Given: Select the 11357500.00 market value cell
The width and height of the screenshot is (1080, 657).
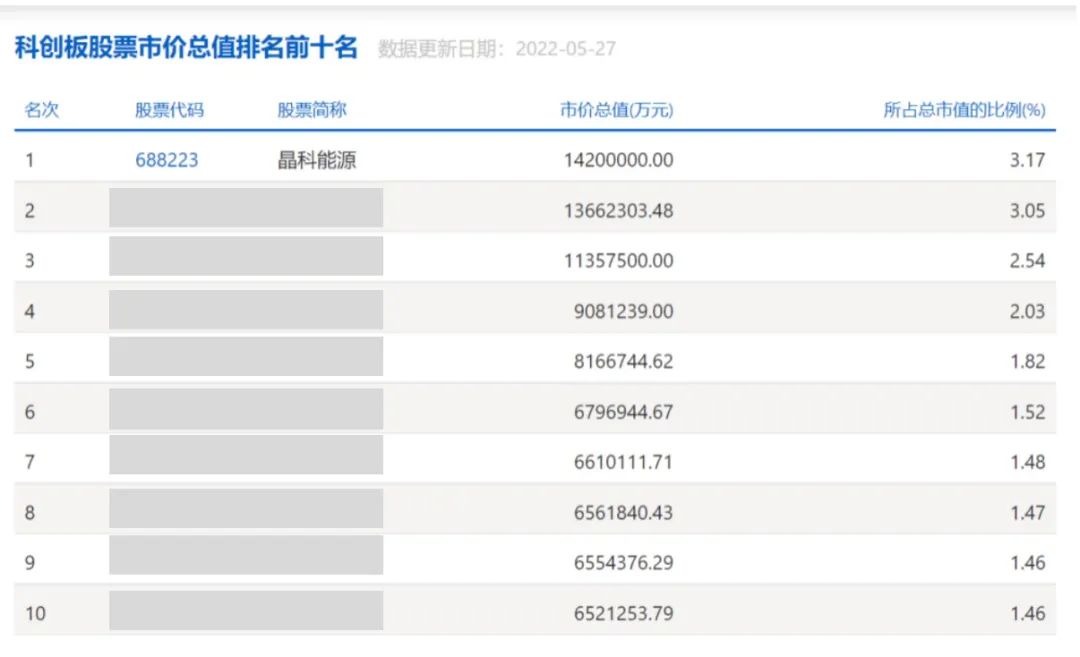Looking at the screenshot, I should click(619, 261).
